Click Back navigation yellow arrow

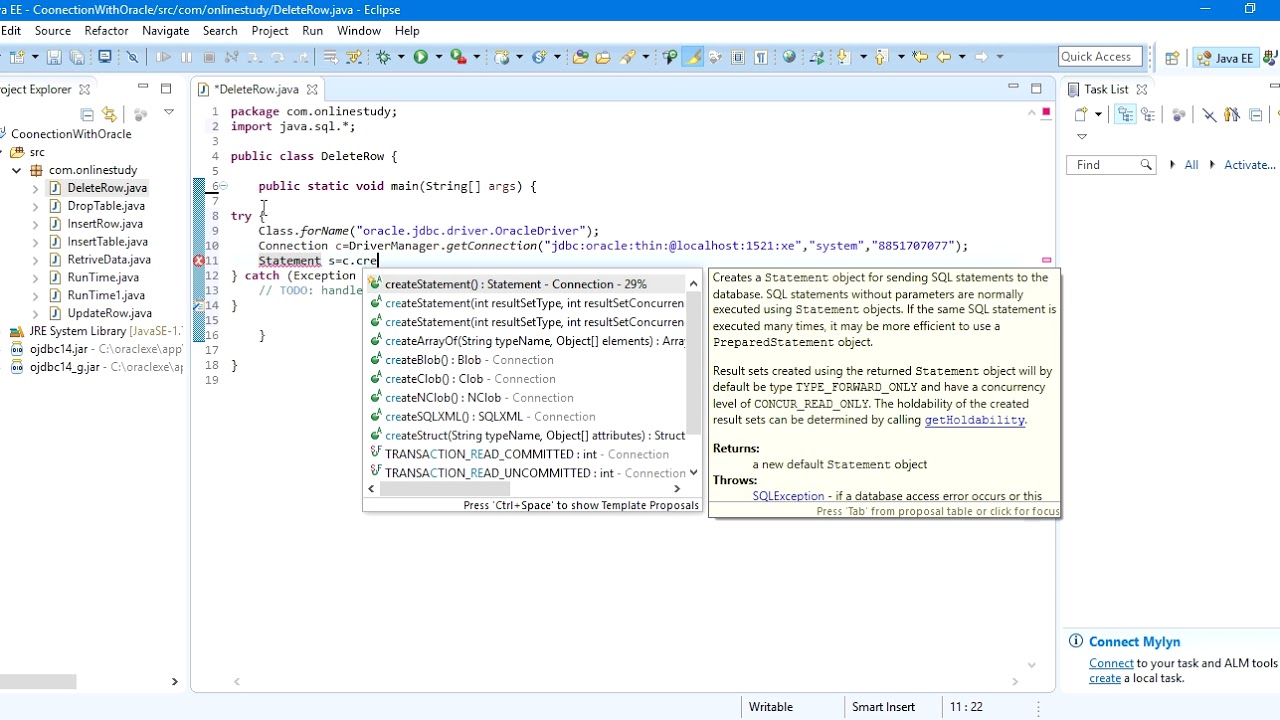click(943, 57)
